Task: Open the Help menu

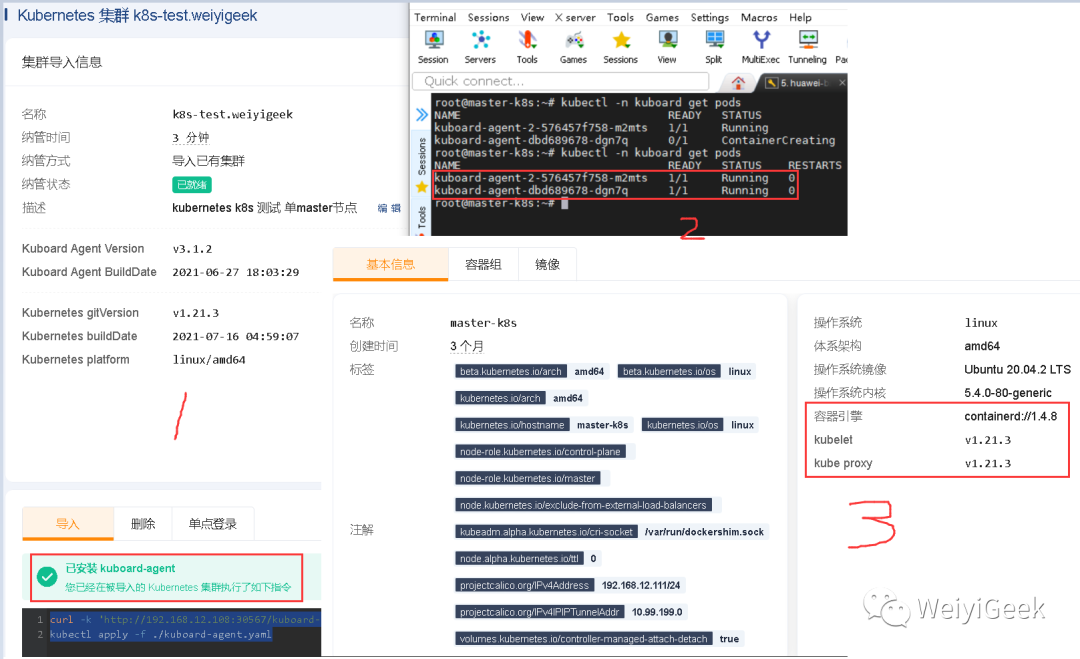Action: 800,17
